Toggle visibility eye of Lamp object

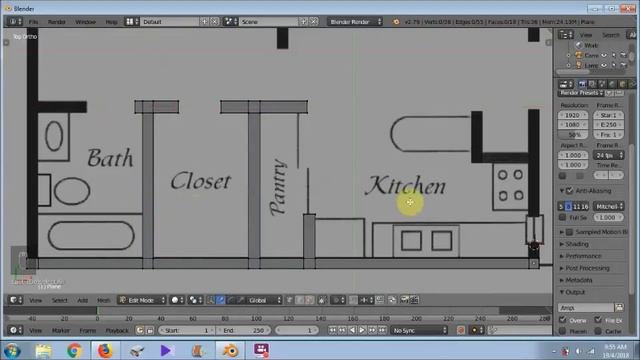(604, 65)
